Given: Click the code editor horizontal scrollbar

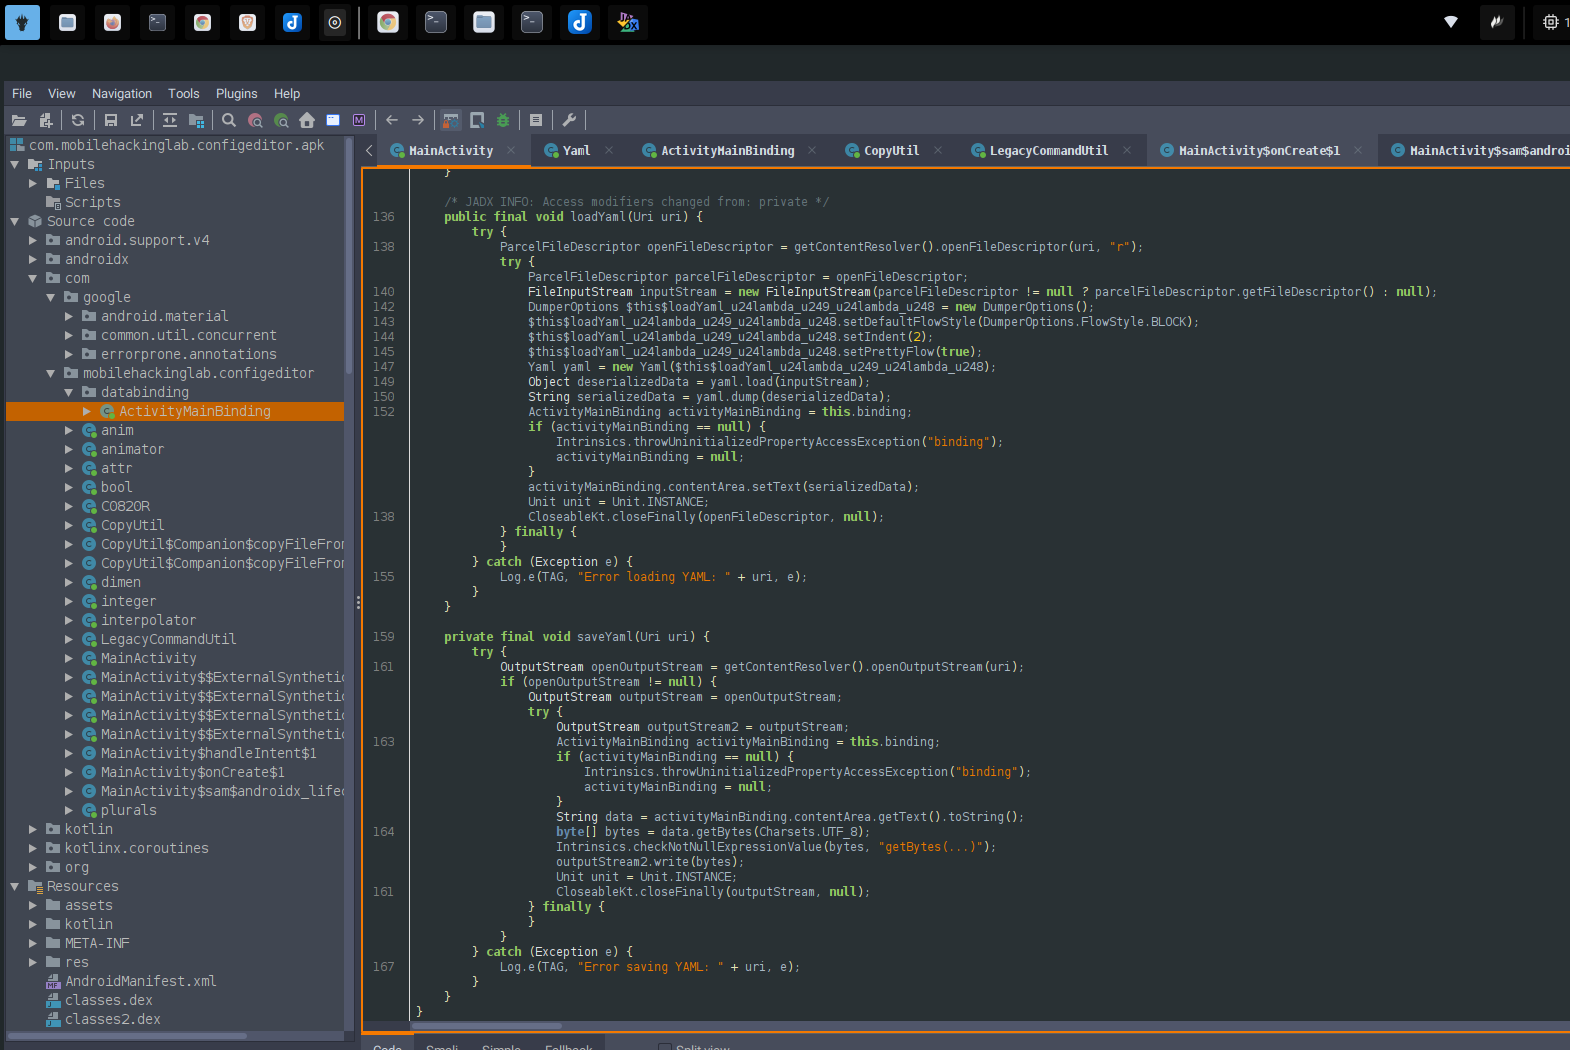Looking at the screenshot, I should pyautogui.click(x=487, y=1026).
